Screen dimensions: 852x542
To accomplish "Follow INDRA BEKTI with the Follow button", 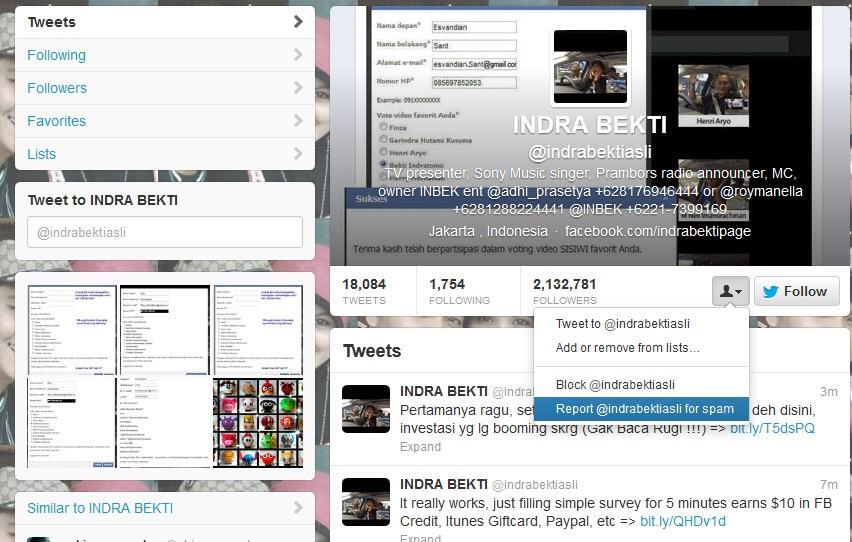I will (x=797, y=291).
